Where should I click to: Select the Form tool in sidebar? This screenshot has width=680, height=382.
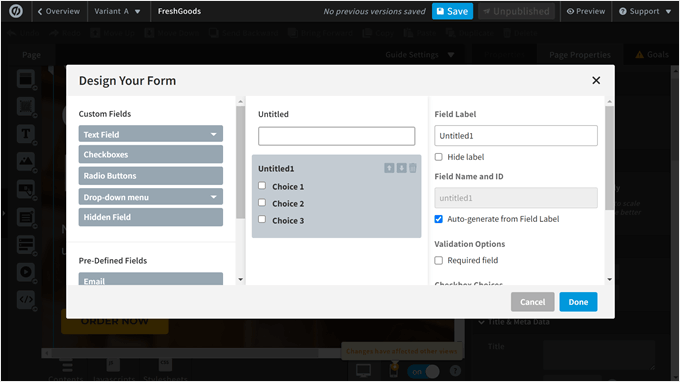tap(26, 216)
